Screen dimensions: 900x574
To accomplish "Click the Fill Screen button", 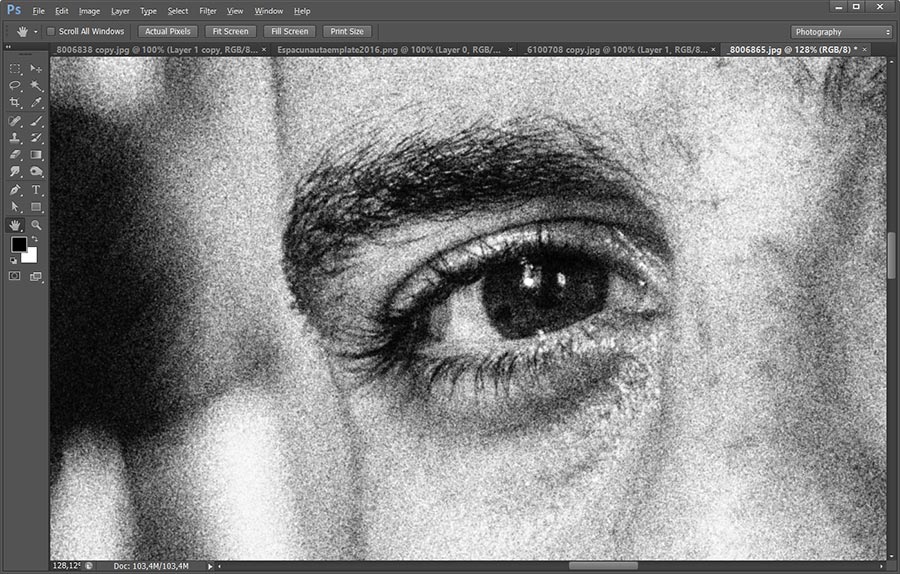I will pos(289,32).
